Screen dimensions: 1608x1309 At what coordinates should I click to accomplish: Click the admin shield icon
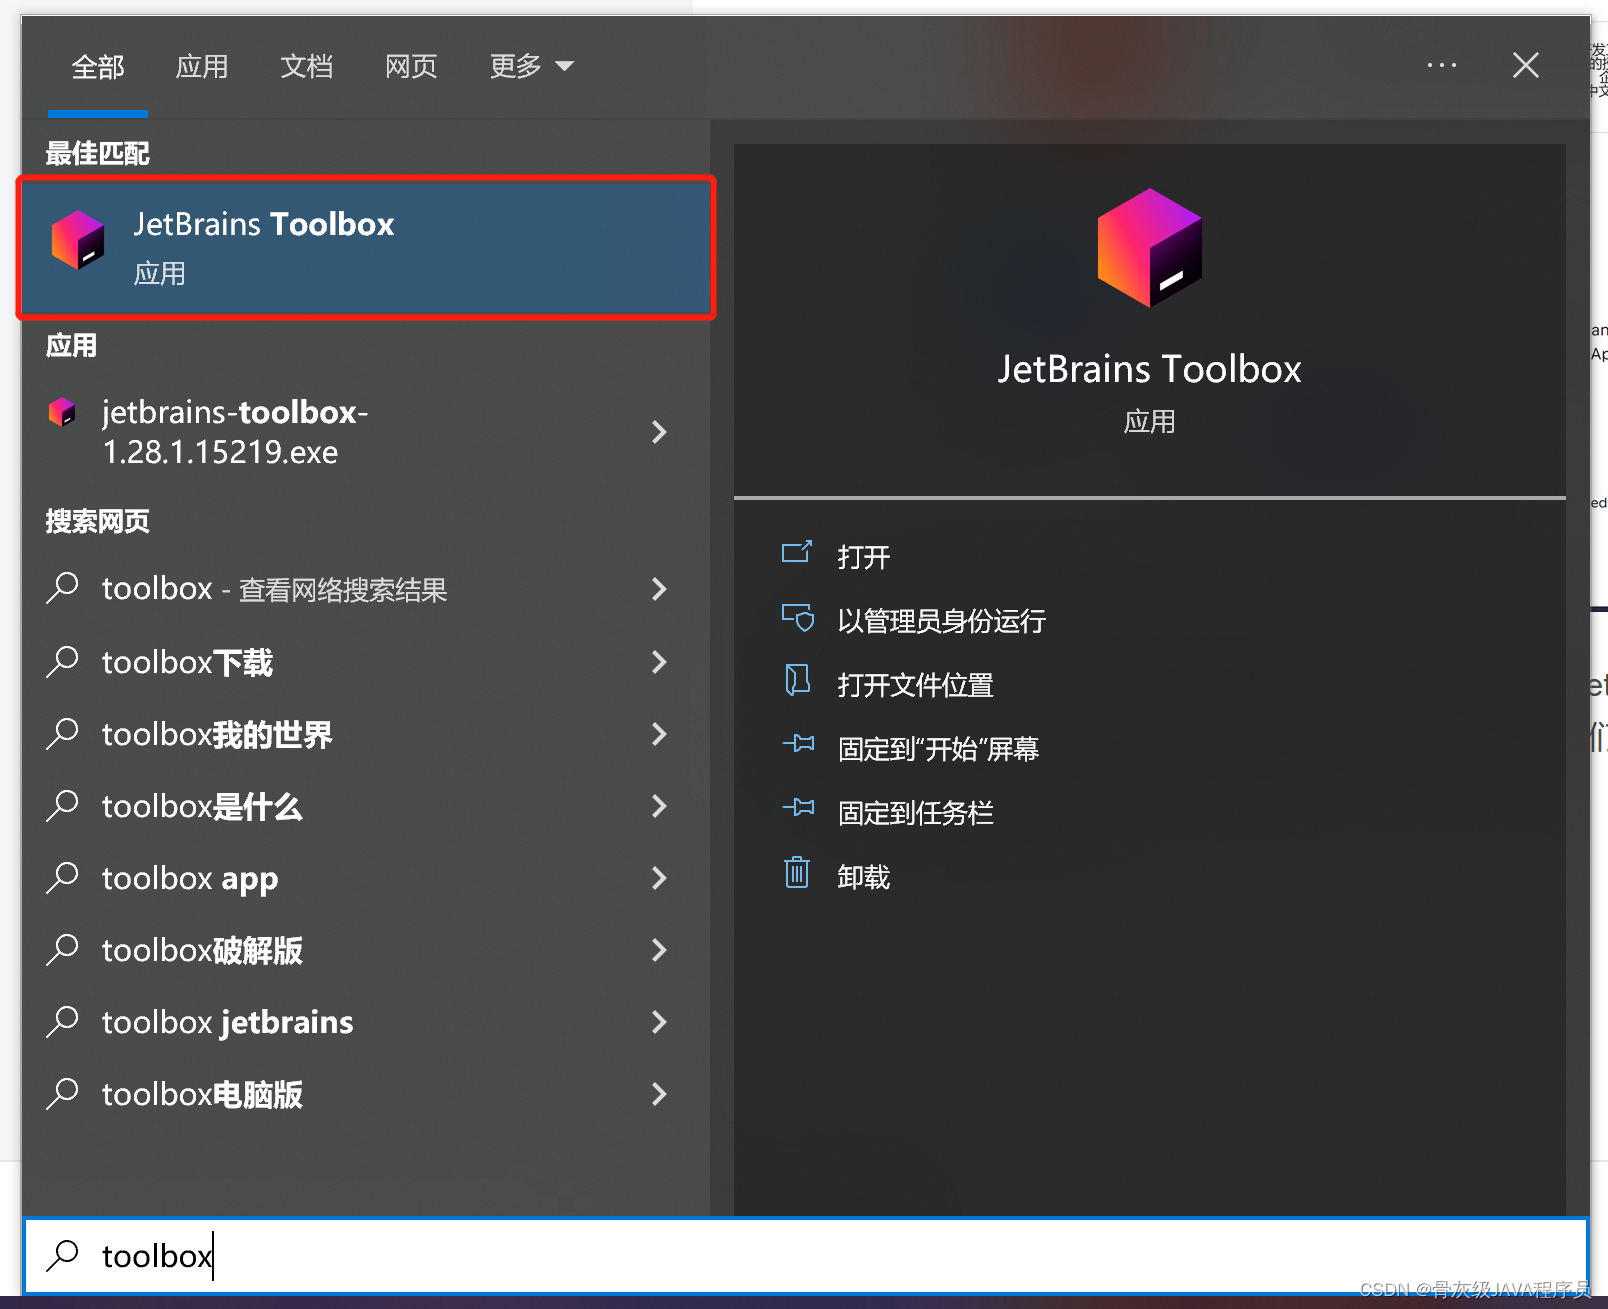pos(797,618)
